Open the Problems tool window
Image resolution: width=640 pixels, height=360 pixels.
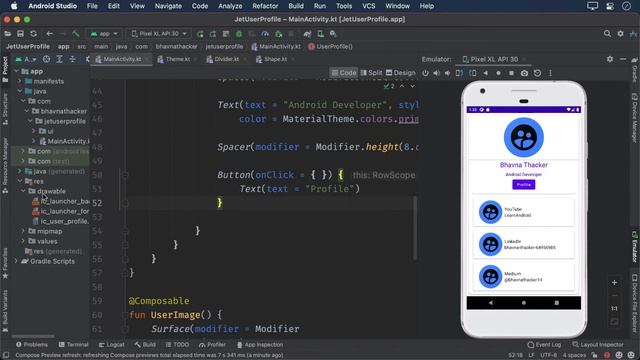(32, 344)
